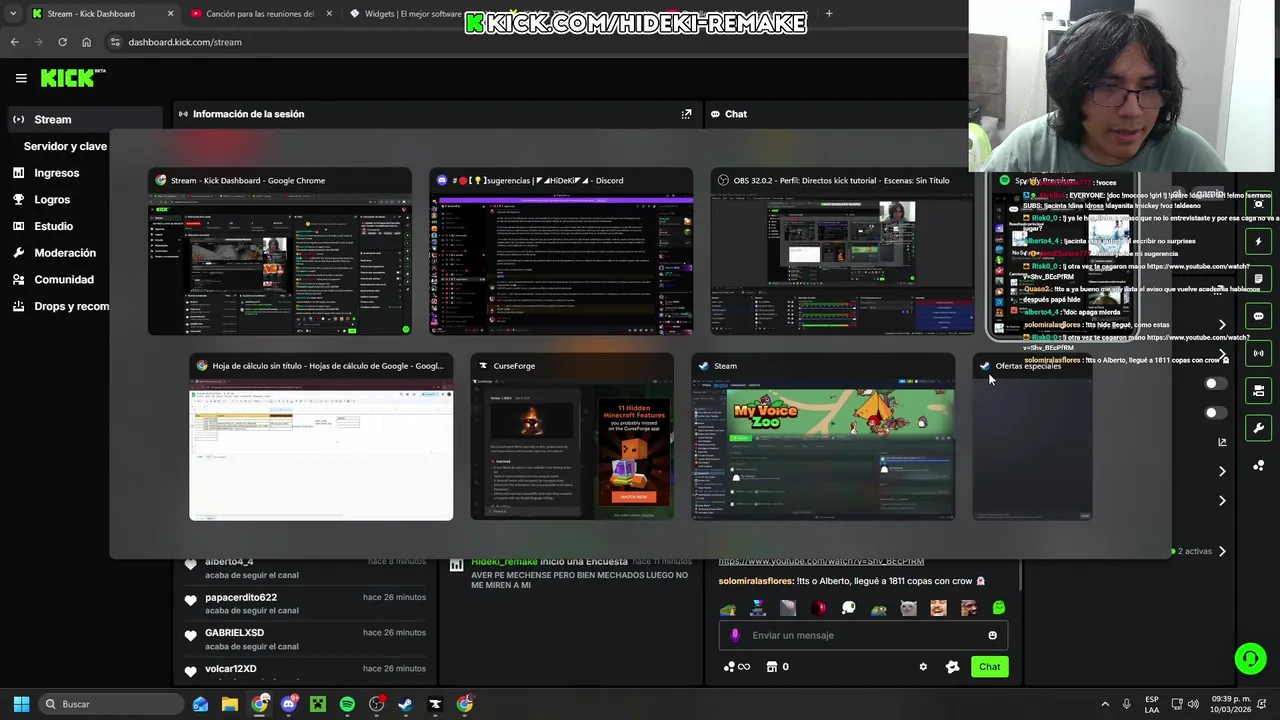Open the emoji picker in the message box
Image resolution: width=1280 pixels, height=720 pixels.
pos(992,635)
